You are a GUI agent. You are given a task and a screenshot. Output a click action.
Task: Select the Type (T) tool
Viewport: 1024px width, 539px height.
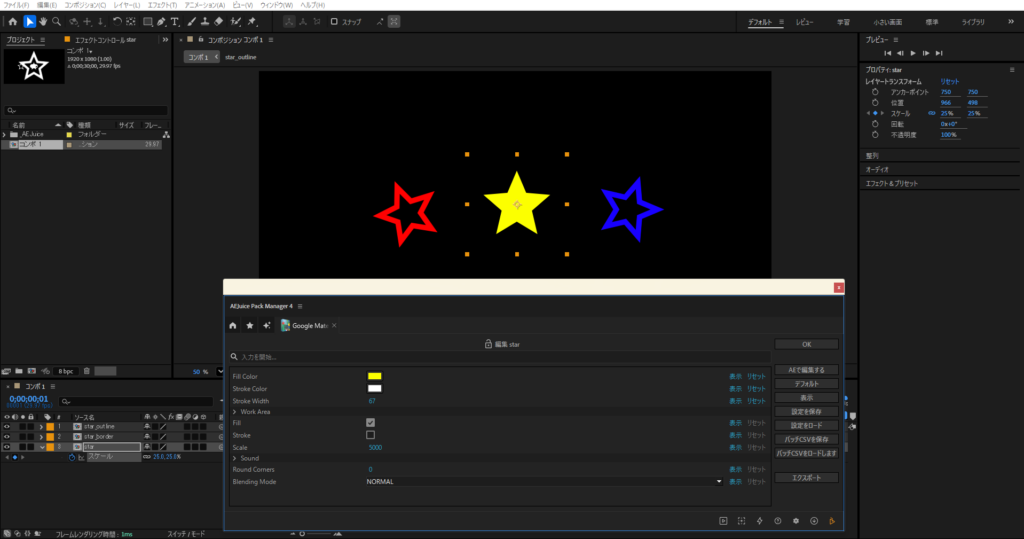176,21
